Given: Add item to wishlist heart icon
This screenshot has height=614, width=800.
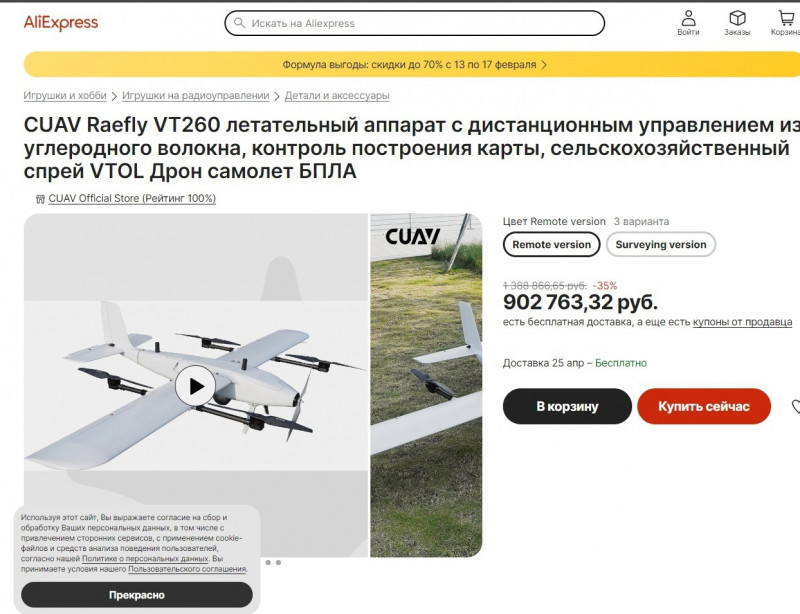Looking at the screenshot, I should [795, 406].
